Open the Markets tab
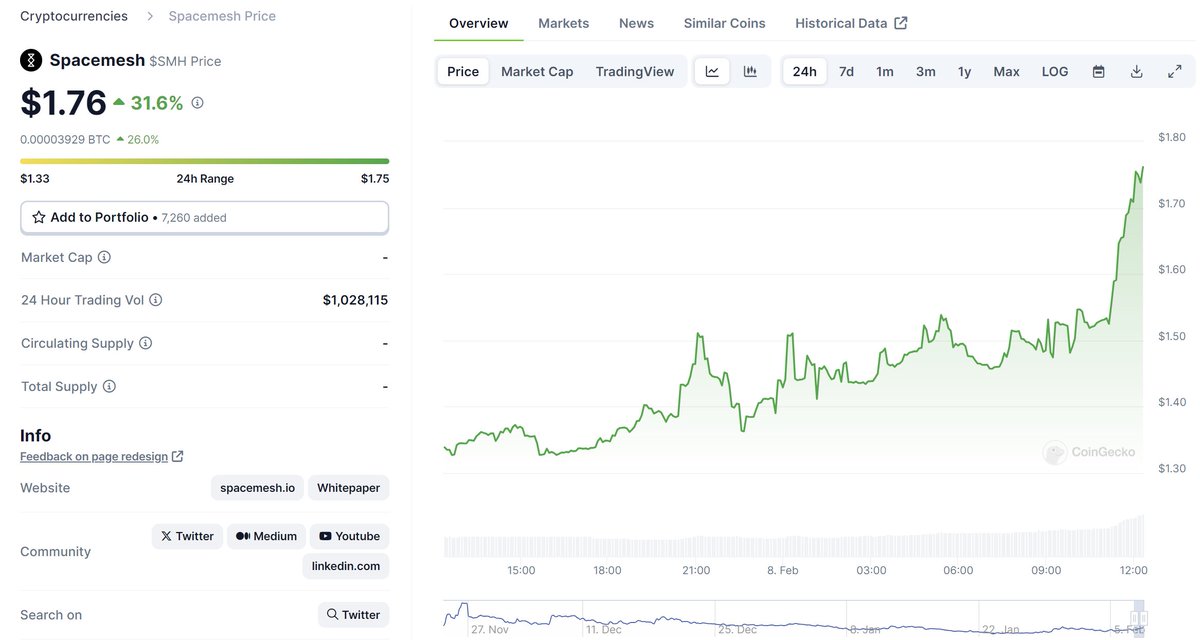Image resolution: width=1200 pixels, height=640 pixels. [x=563, y=23]
